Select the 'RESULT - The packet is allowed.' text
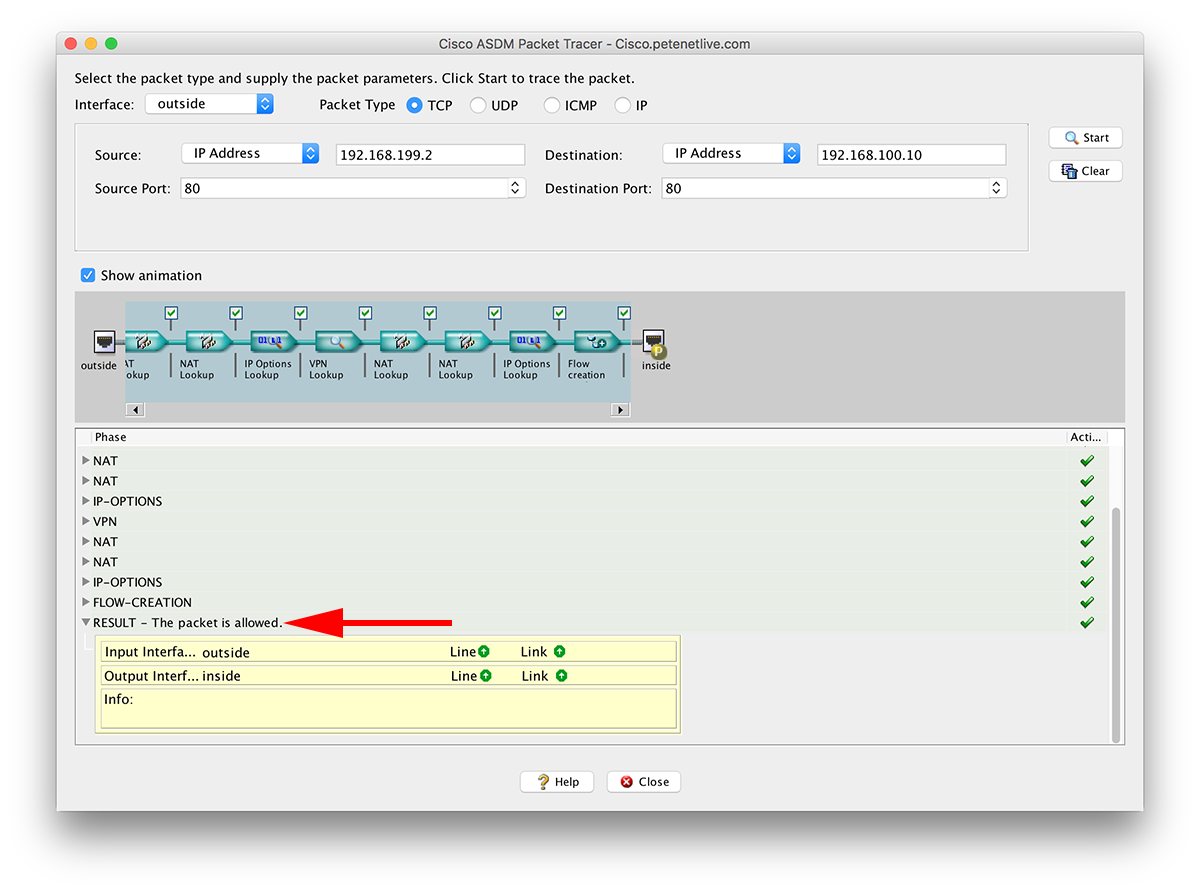 click(188, 623)
